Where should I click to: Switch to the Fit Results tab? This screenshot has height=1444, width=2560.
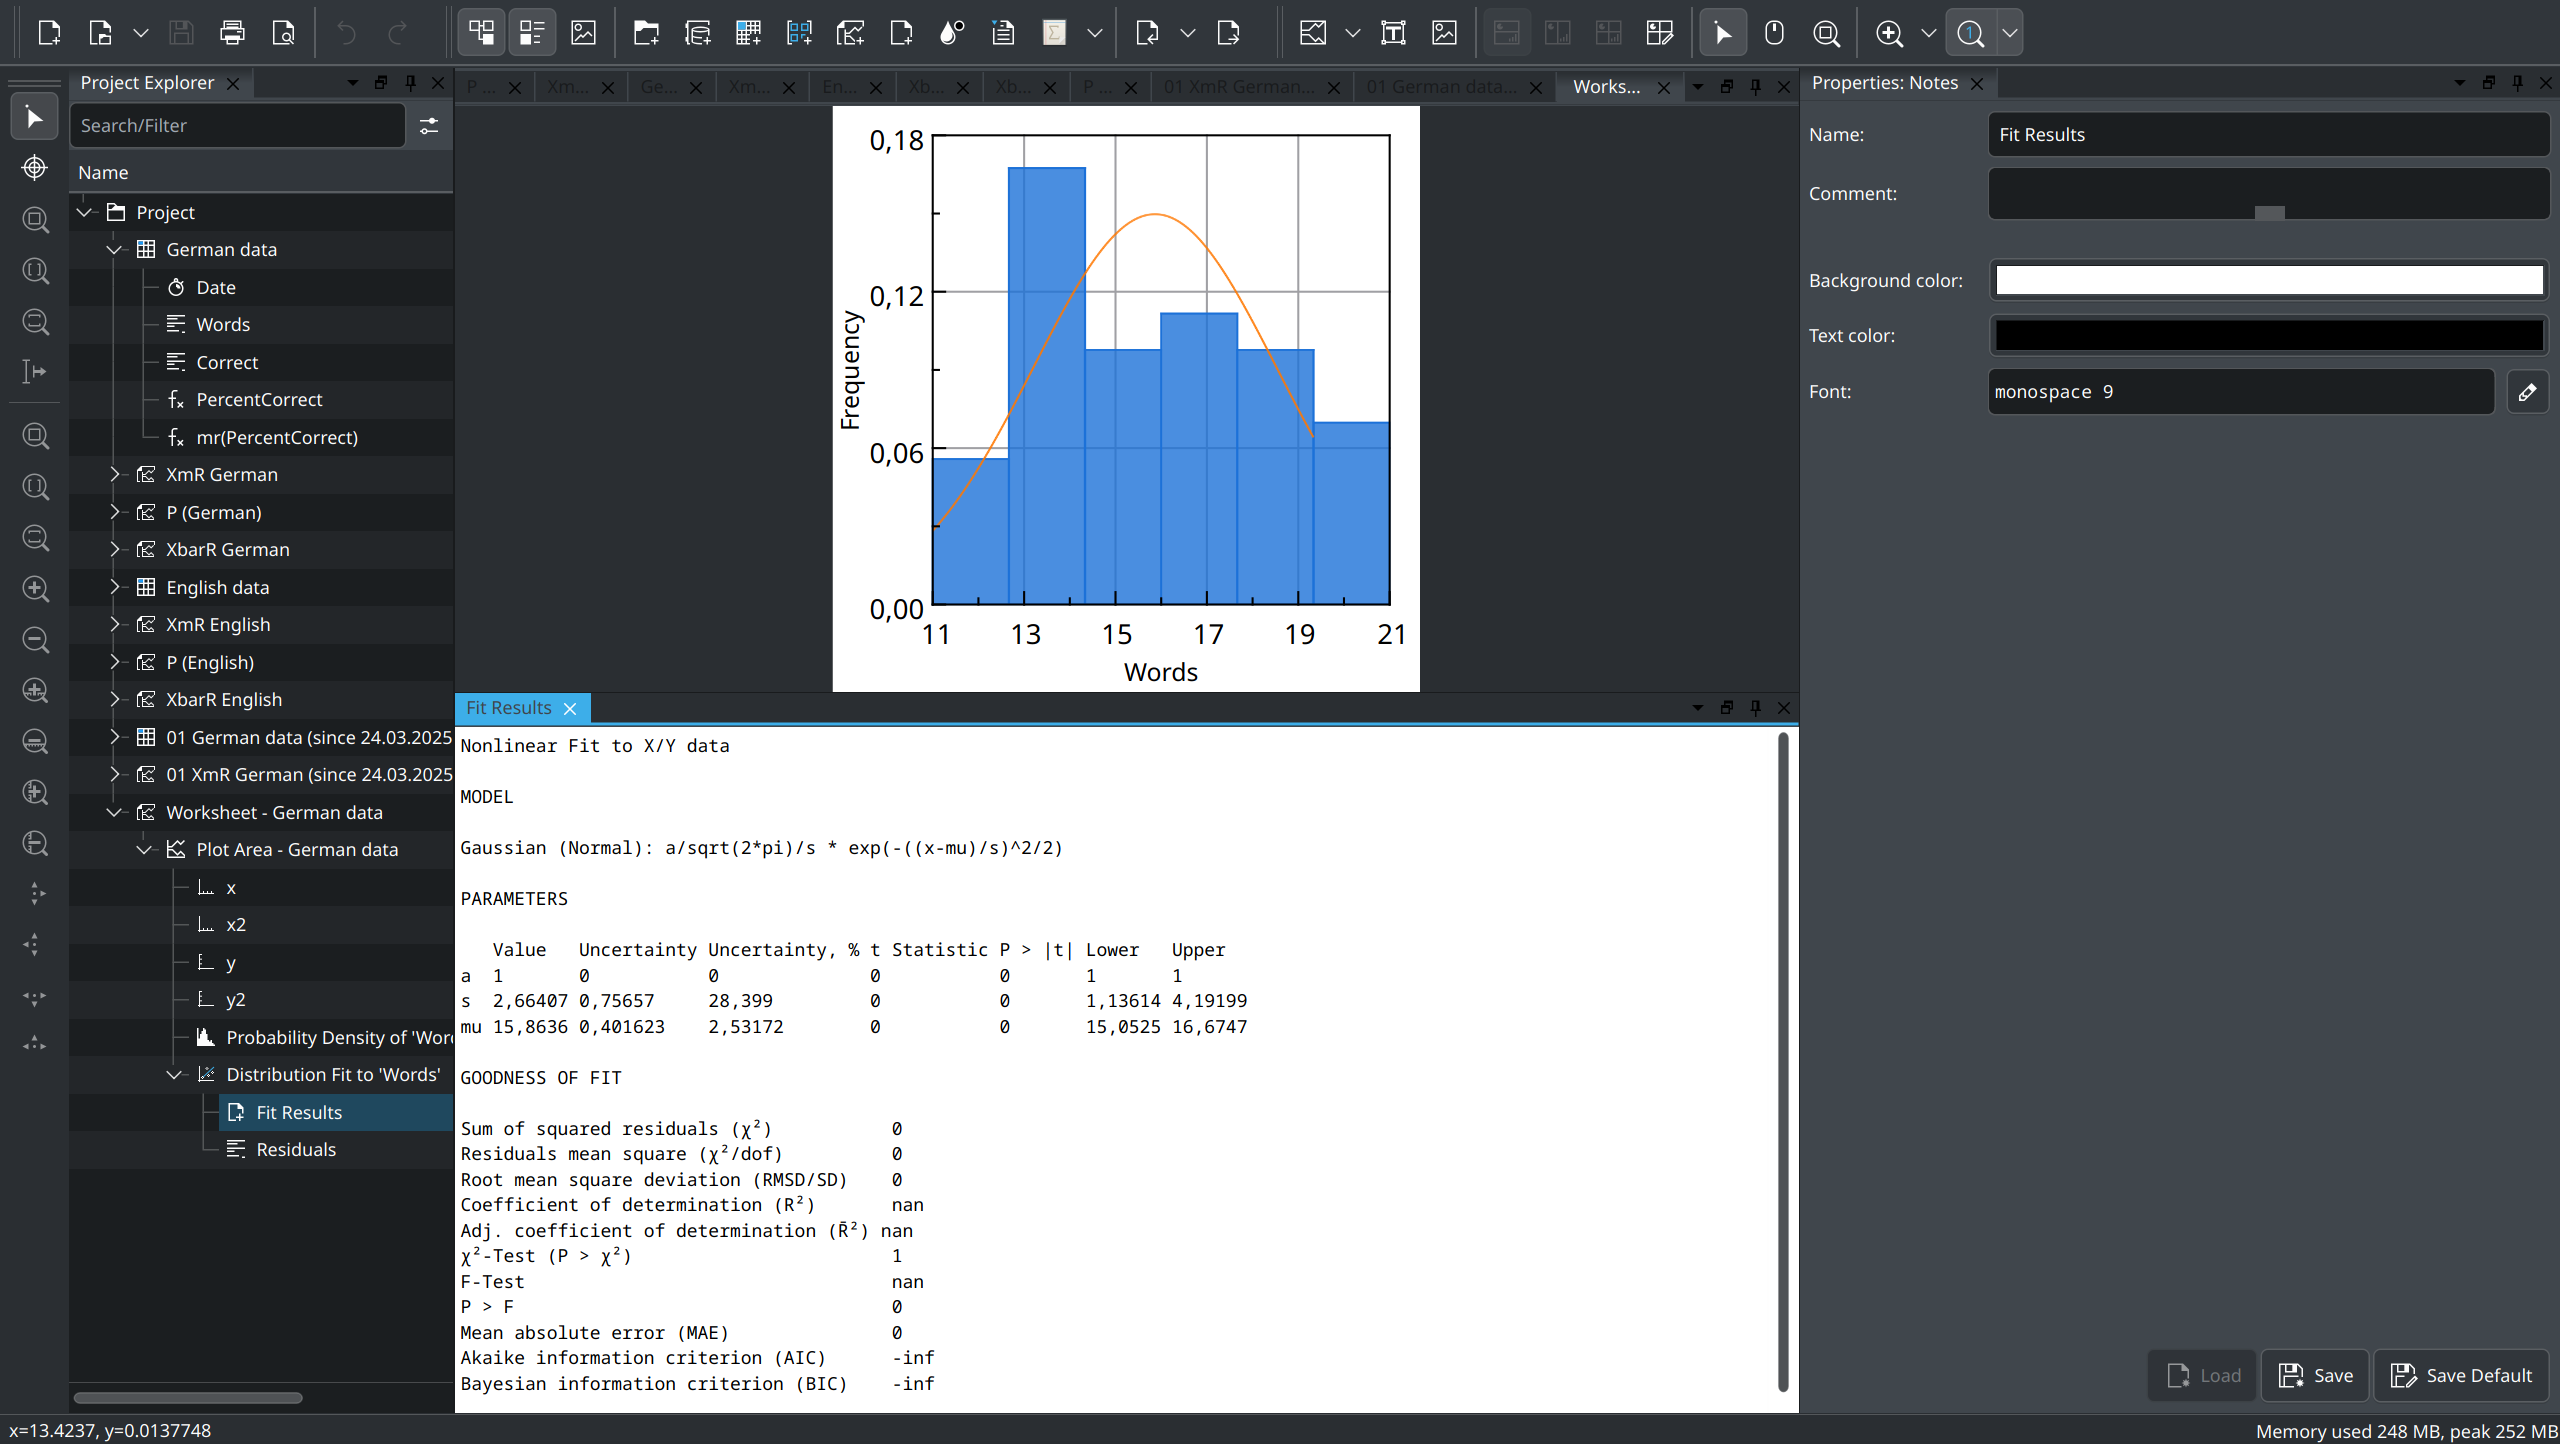(508, 707)
